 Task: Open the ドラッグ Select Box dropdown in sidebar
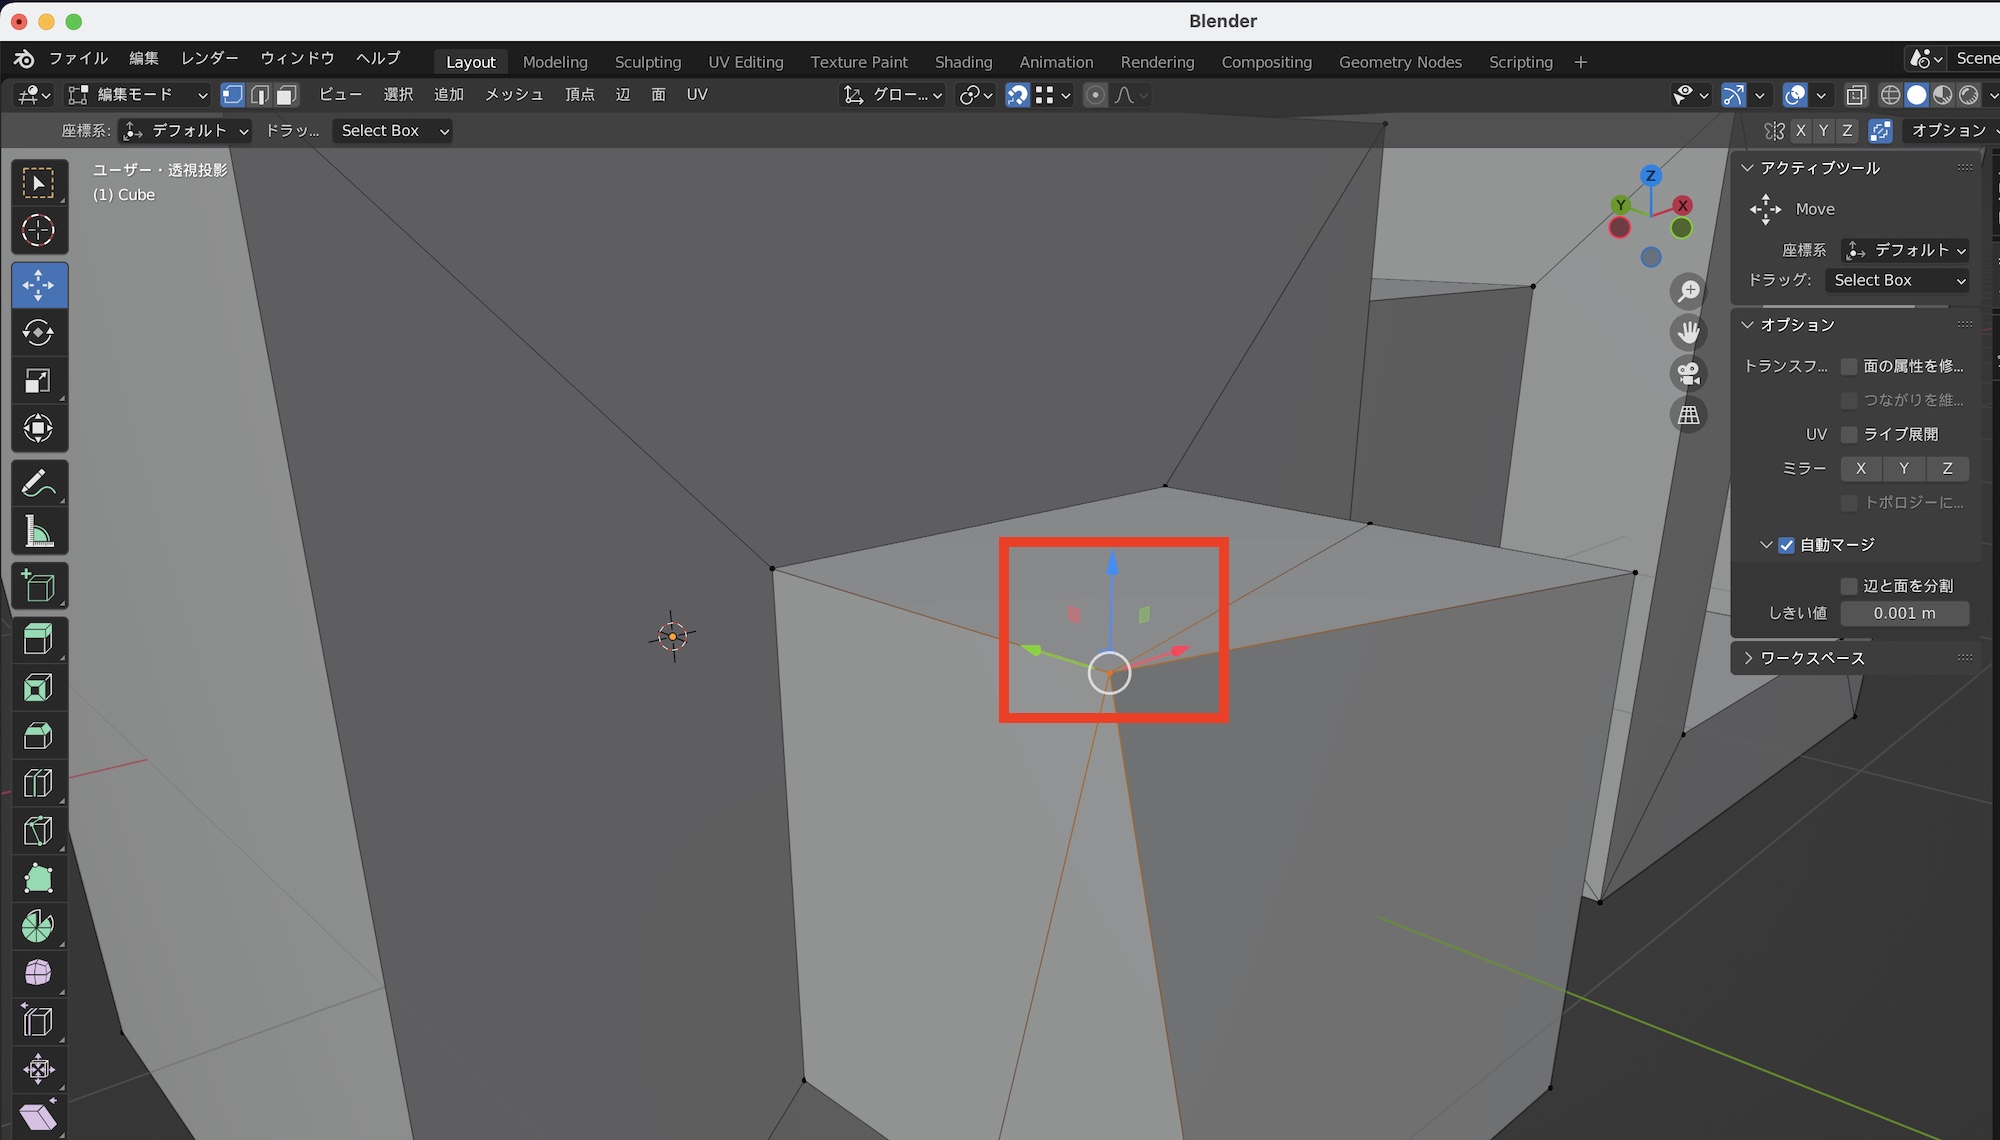pyautogui.click(x=1897, y=280)
